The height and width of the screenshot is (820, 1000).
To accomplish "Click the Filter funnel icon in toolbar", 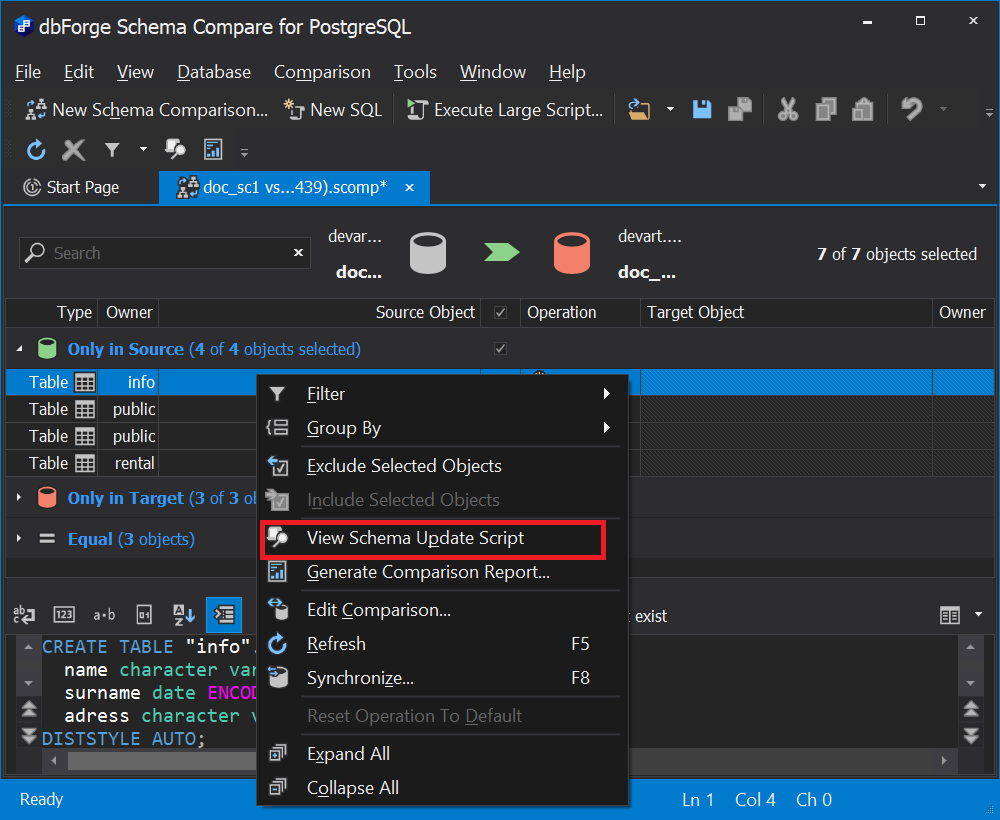I will [x=112, y=150].
